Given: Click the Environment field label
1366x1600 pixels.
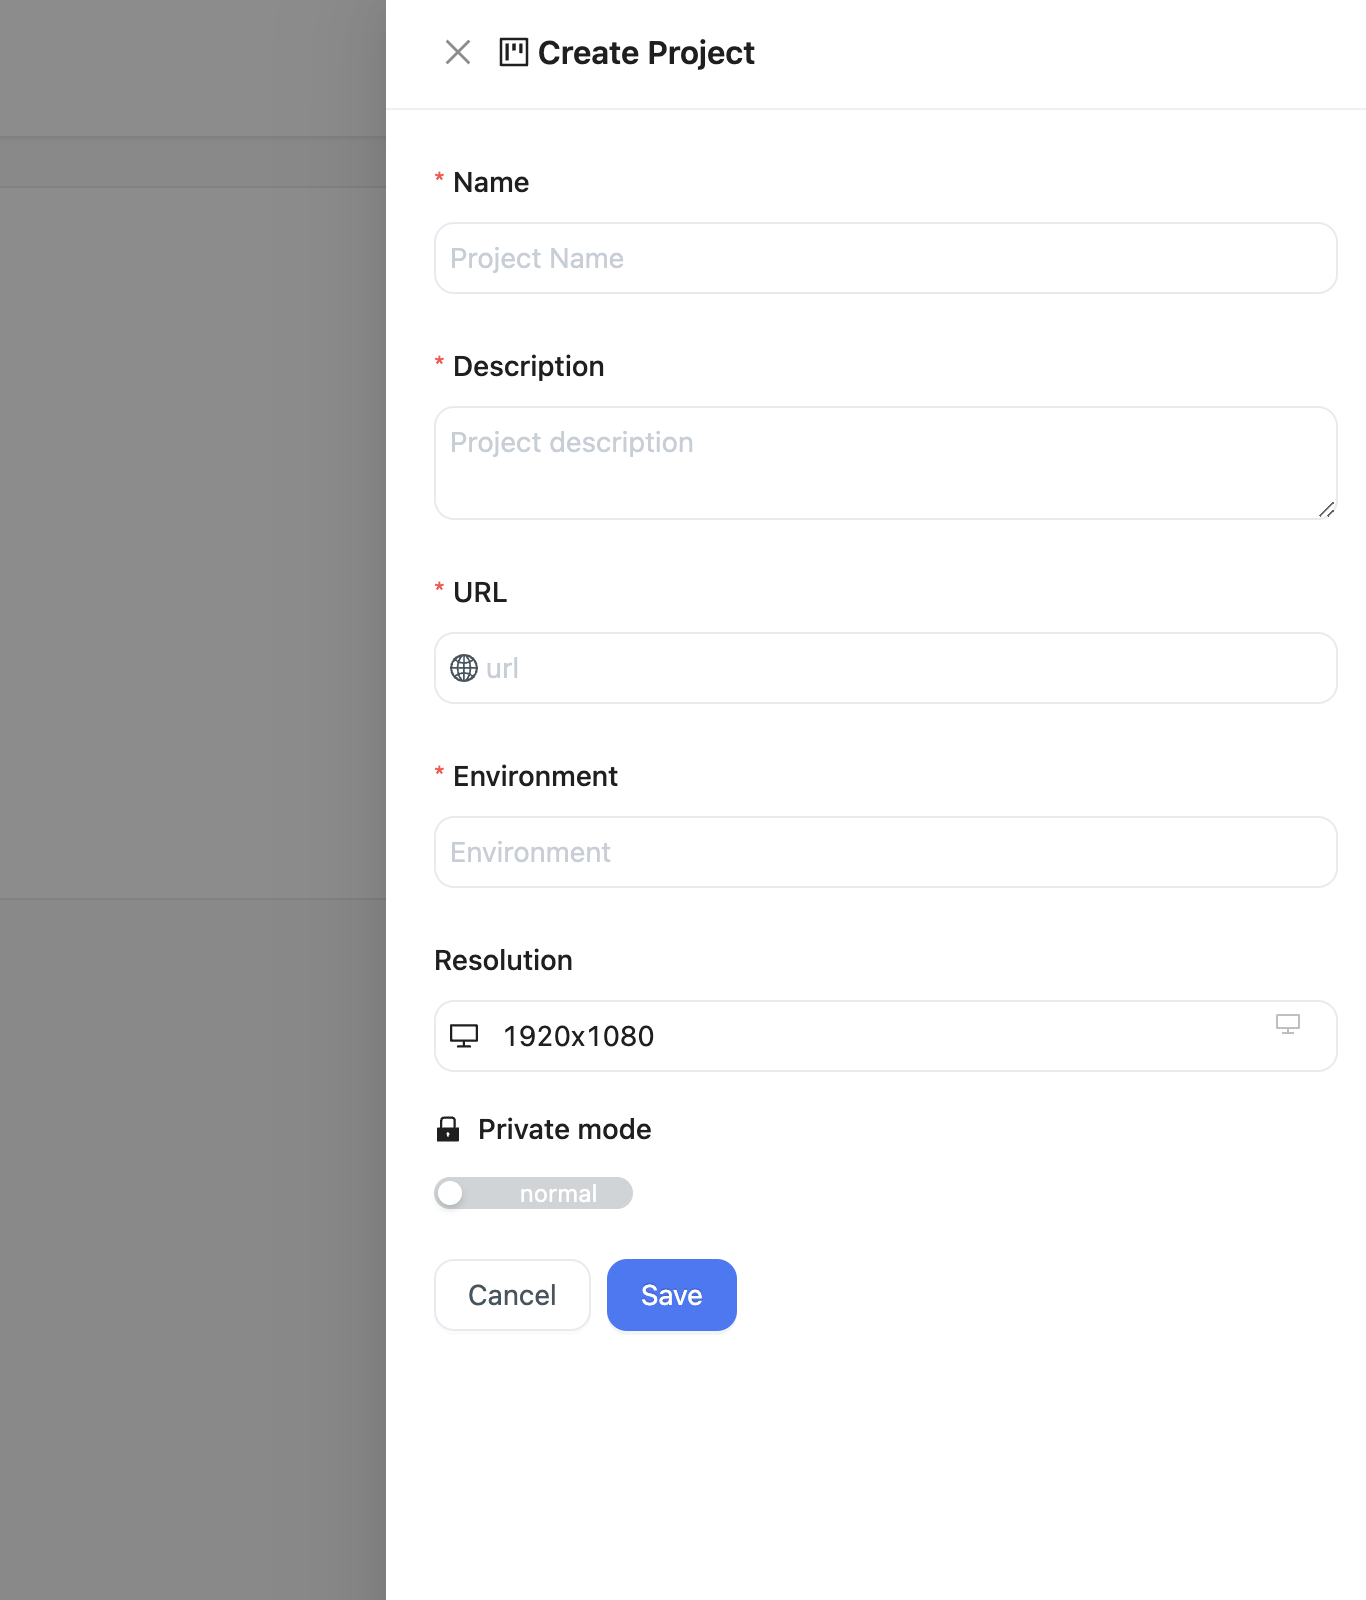Looking at the screenshot, I should point(536,776).
